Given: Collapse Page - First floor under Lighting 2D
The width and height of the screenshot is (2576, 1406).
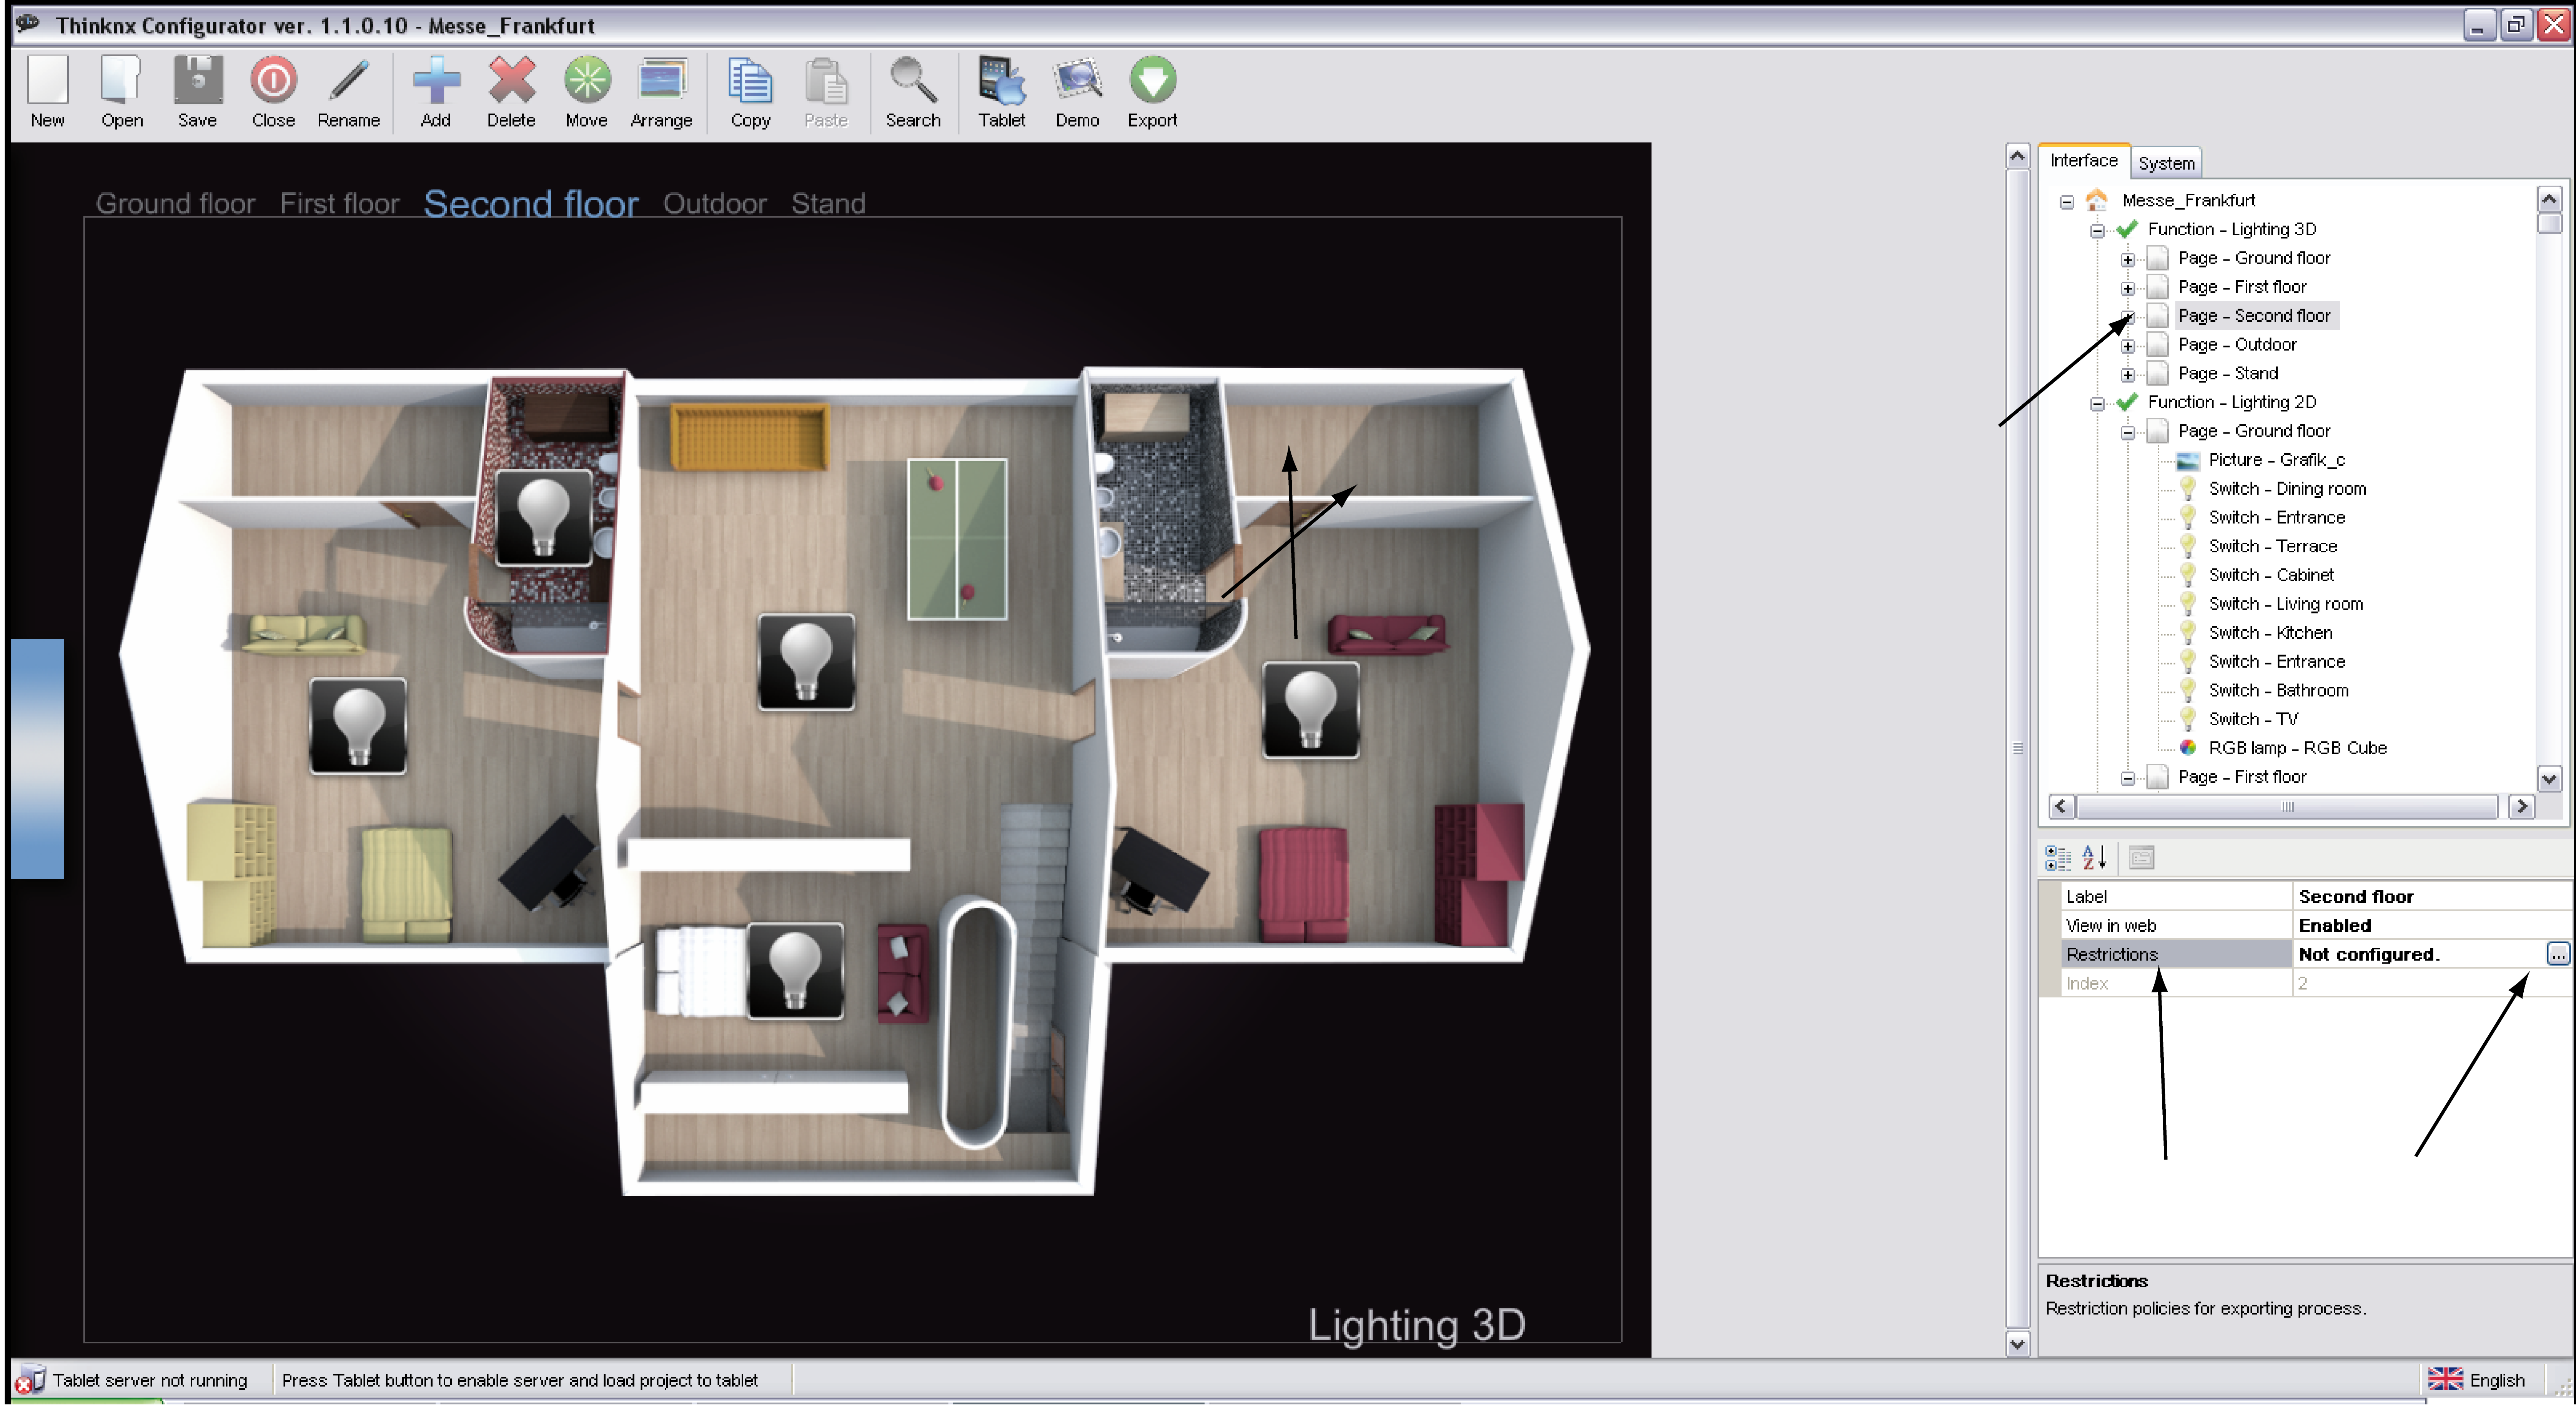Looking at the screenshot, I should (x=2128, y=778).
